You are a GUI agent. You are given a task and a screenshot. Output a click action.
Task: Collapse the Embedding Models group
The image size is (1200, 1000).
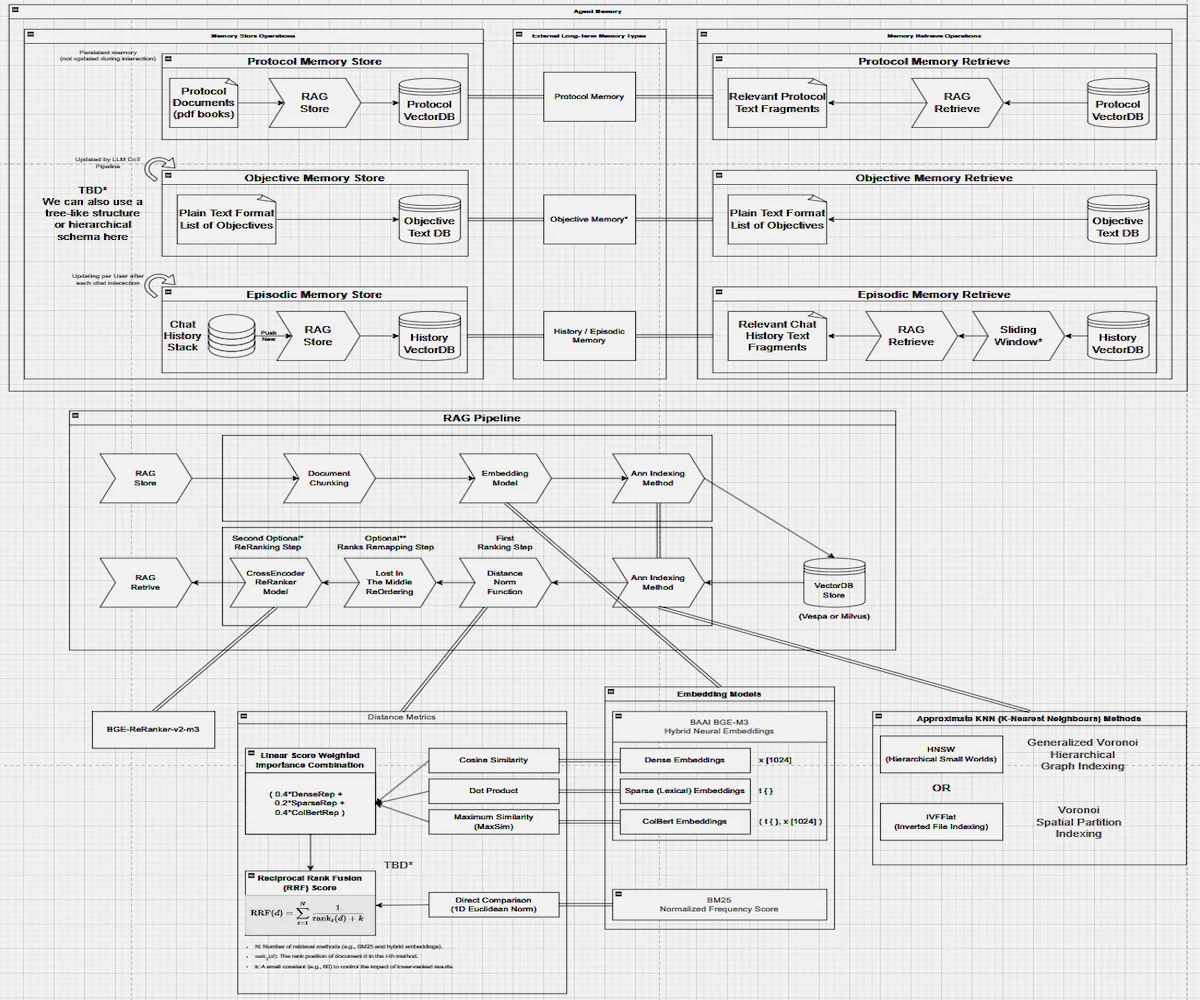tap(612, 693)
